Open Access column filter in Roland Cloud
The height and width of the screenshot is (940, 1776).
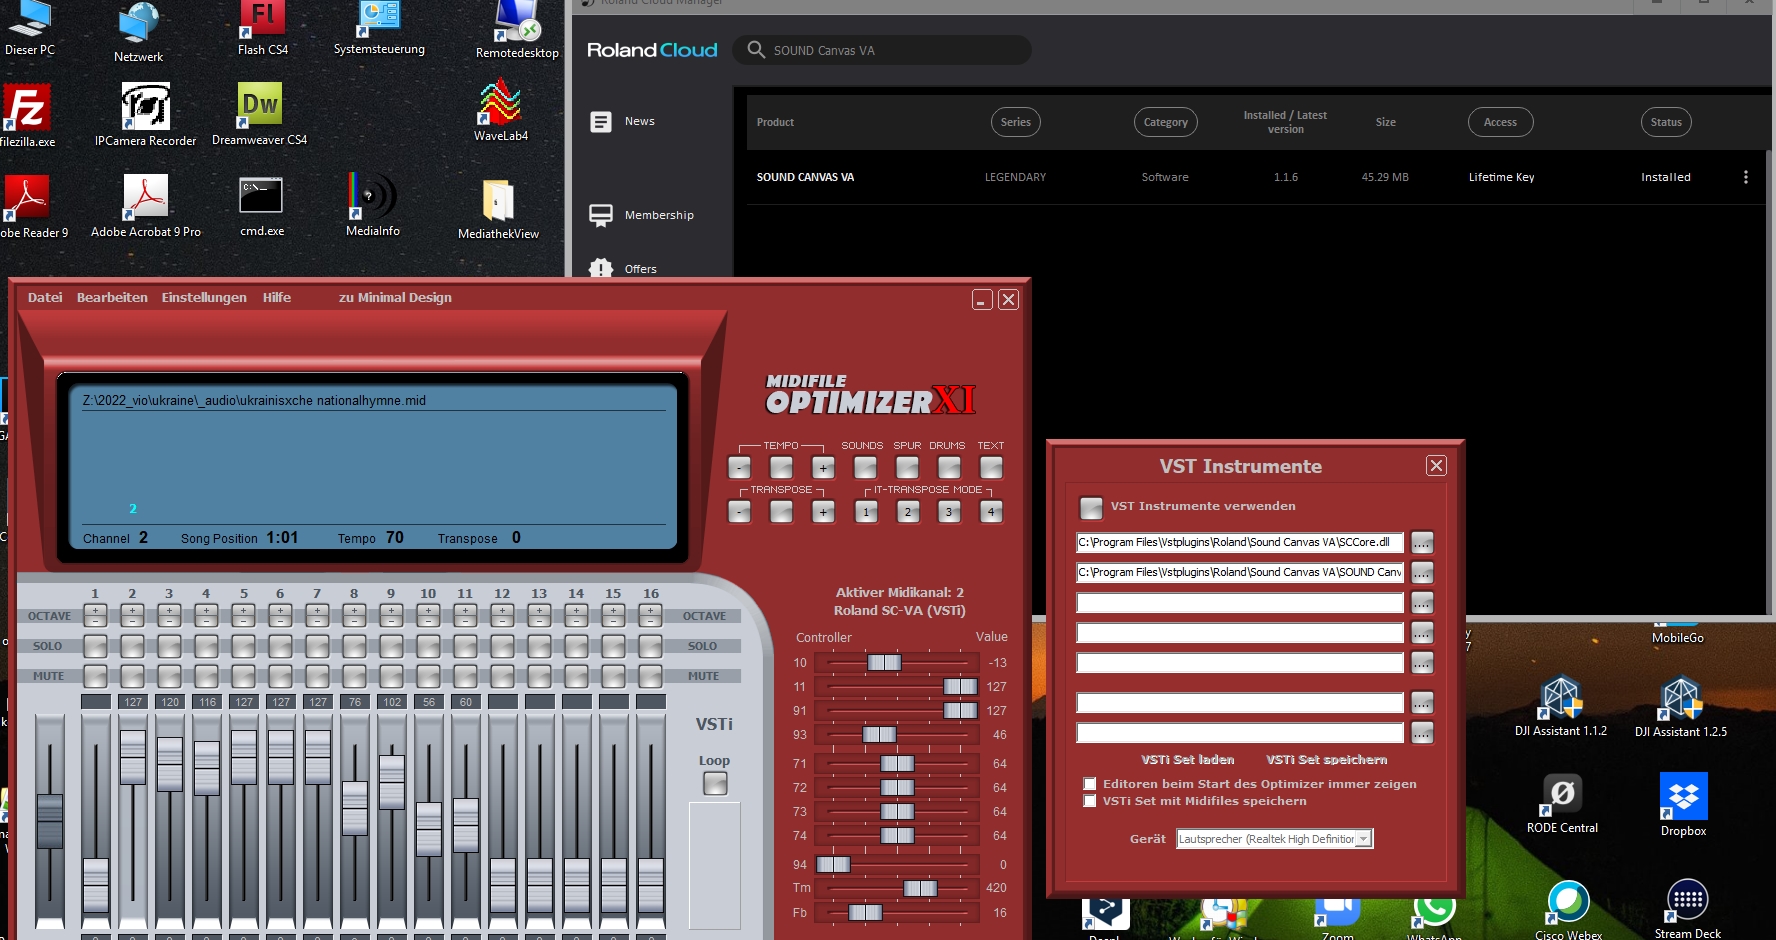click(x=1500, y=122)
